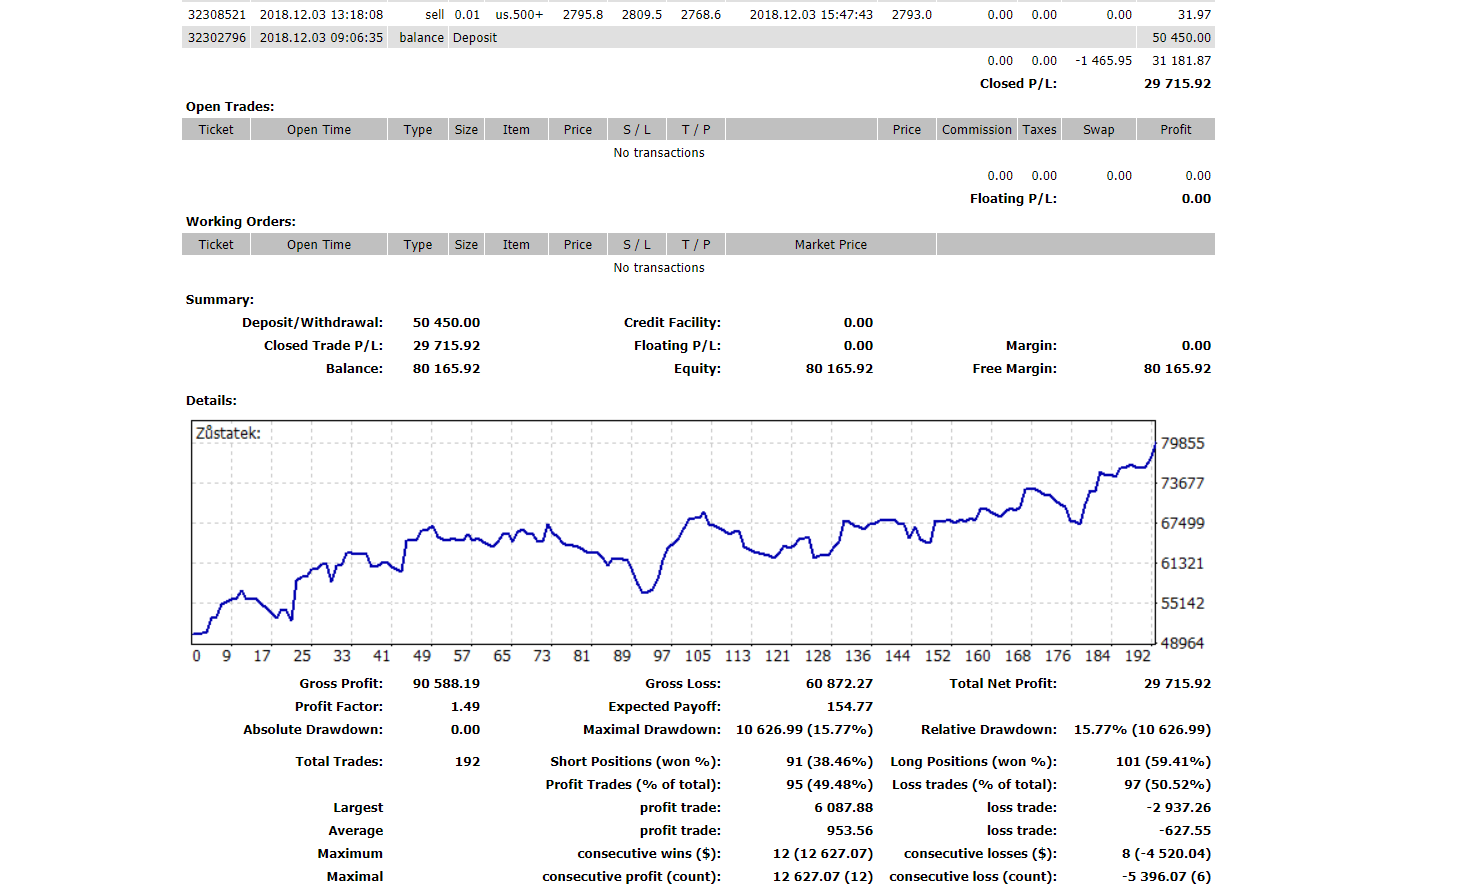Click average profit trade value 953.56
Screen dimensions: 1469x893
point(850,831)
